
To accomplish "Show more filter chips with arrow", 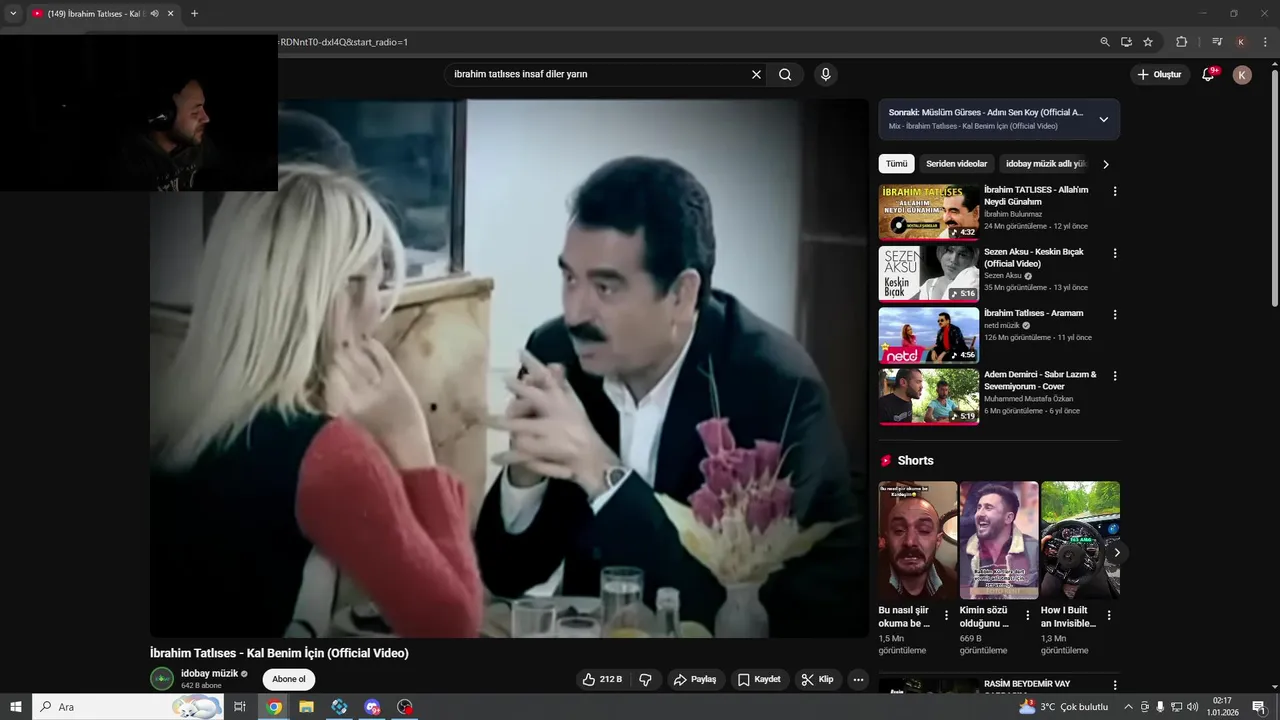I will 1105,164.
